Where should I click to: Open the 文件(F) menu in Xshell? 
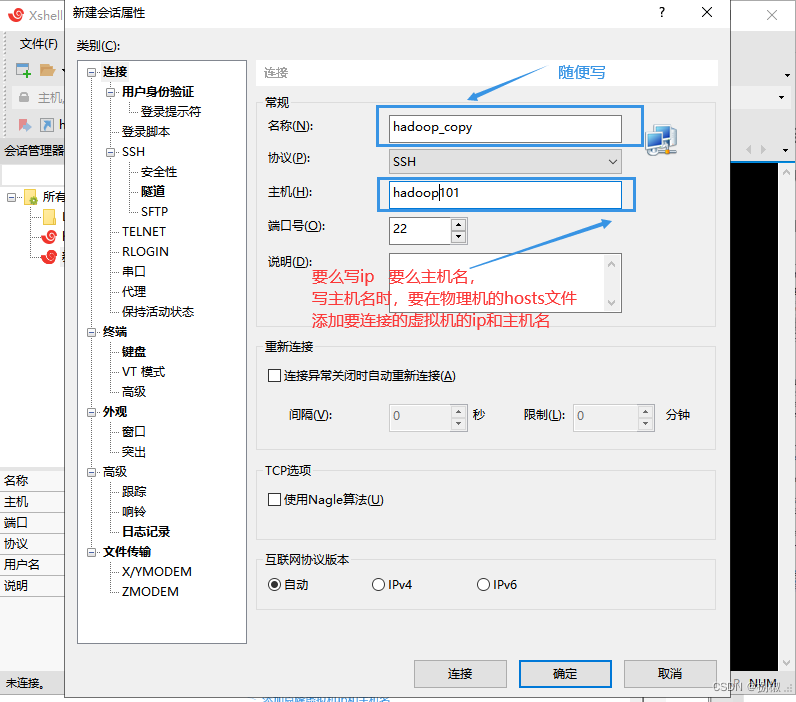pyautogui.click(x=39, y=44)
